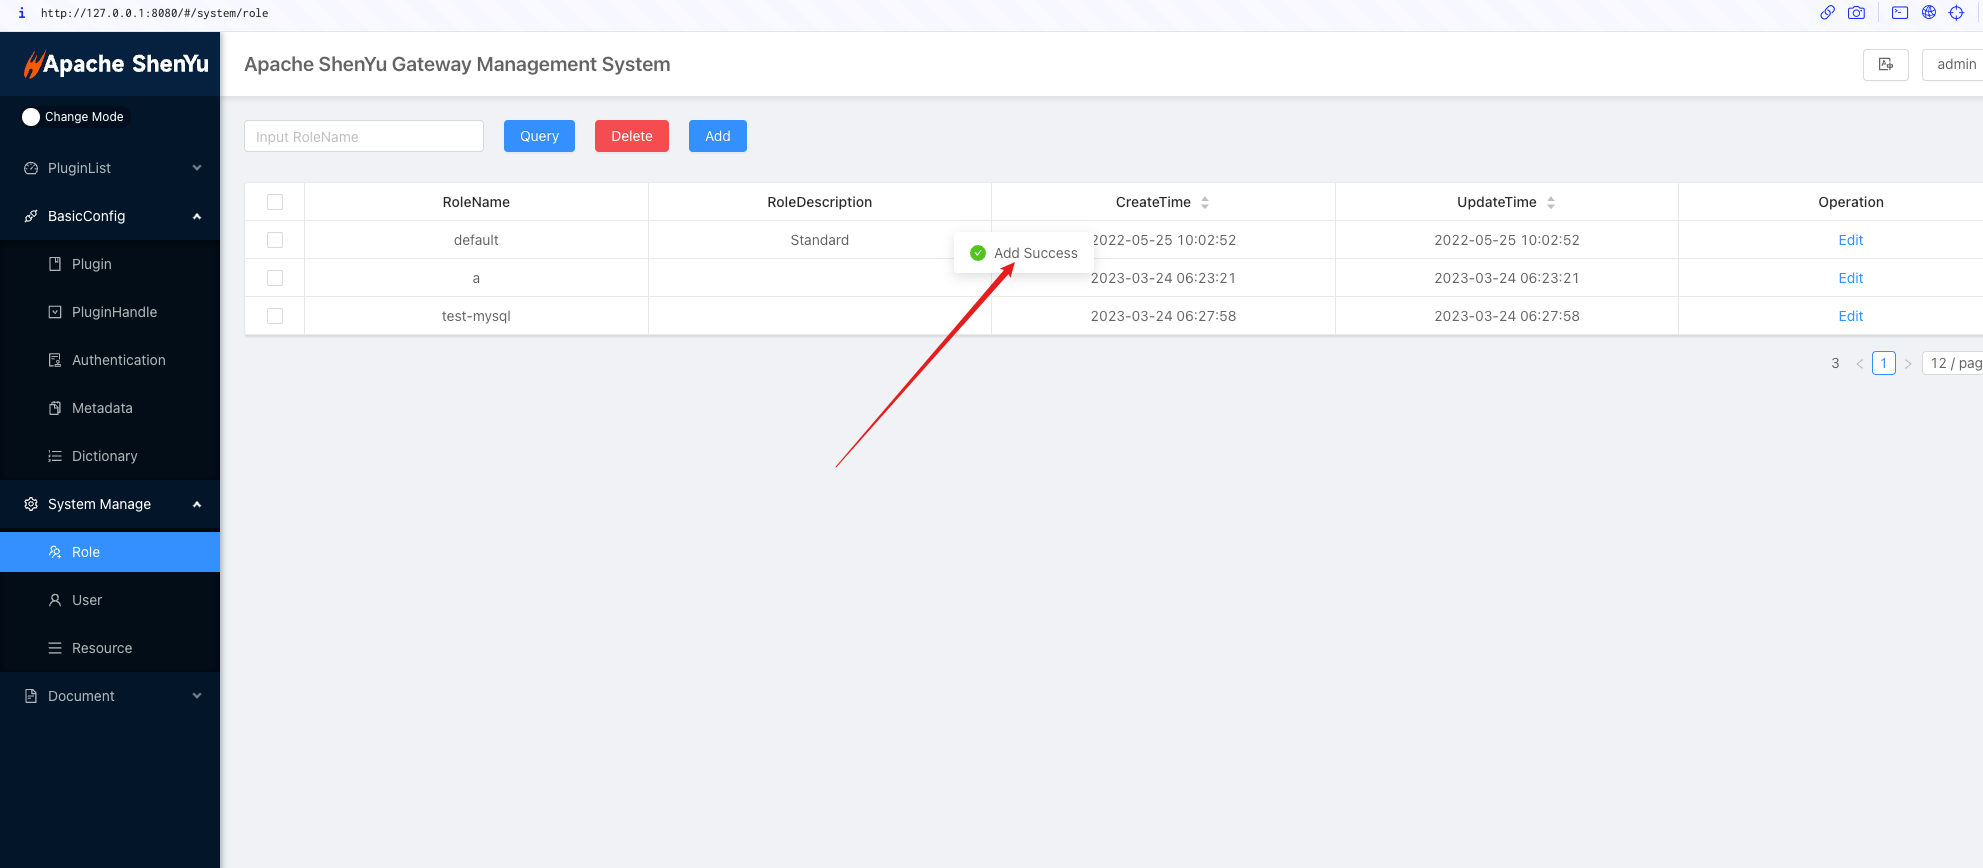The width and height of the screenshot is (1983, 868).
Task: Open the Plugin menu item
Action: pos(110,264)
